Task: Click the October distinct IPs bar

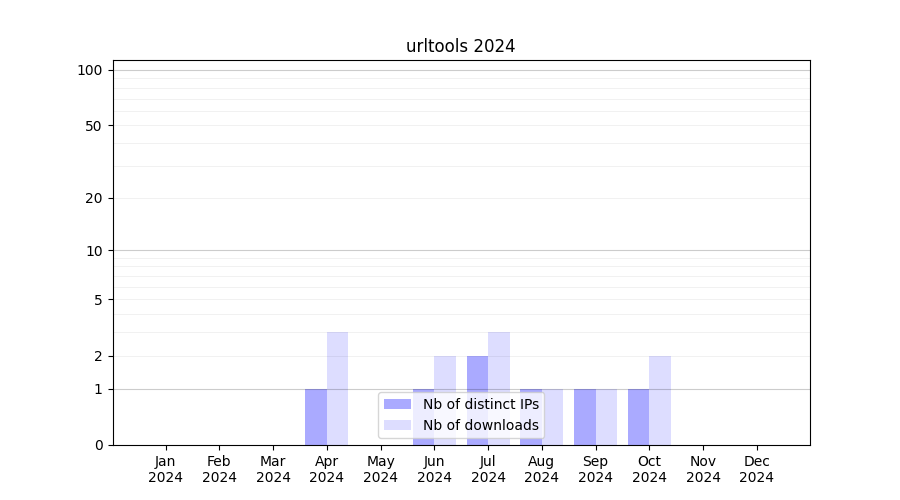Action: (x=638, y=416)
